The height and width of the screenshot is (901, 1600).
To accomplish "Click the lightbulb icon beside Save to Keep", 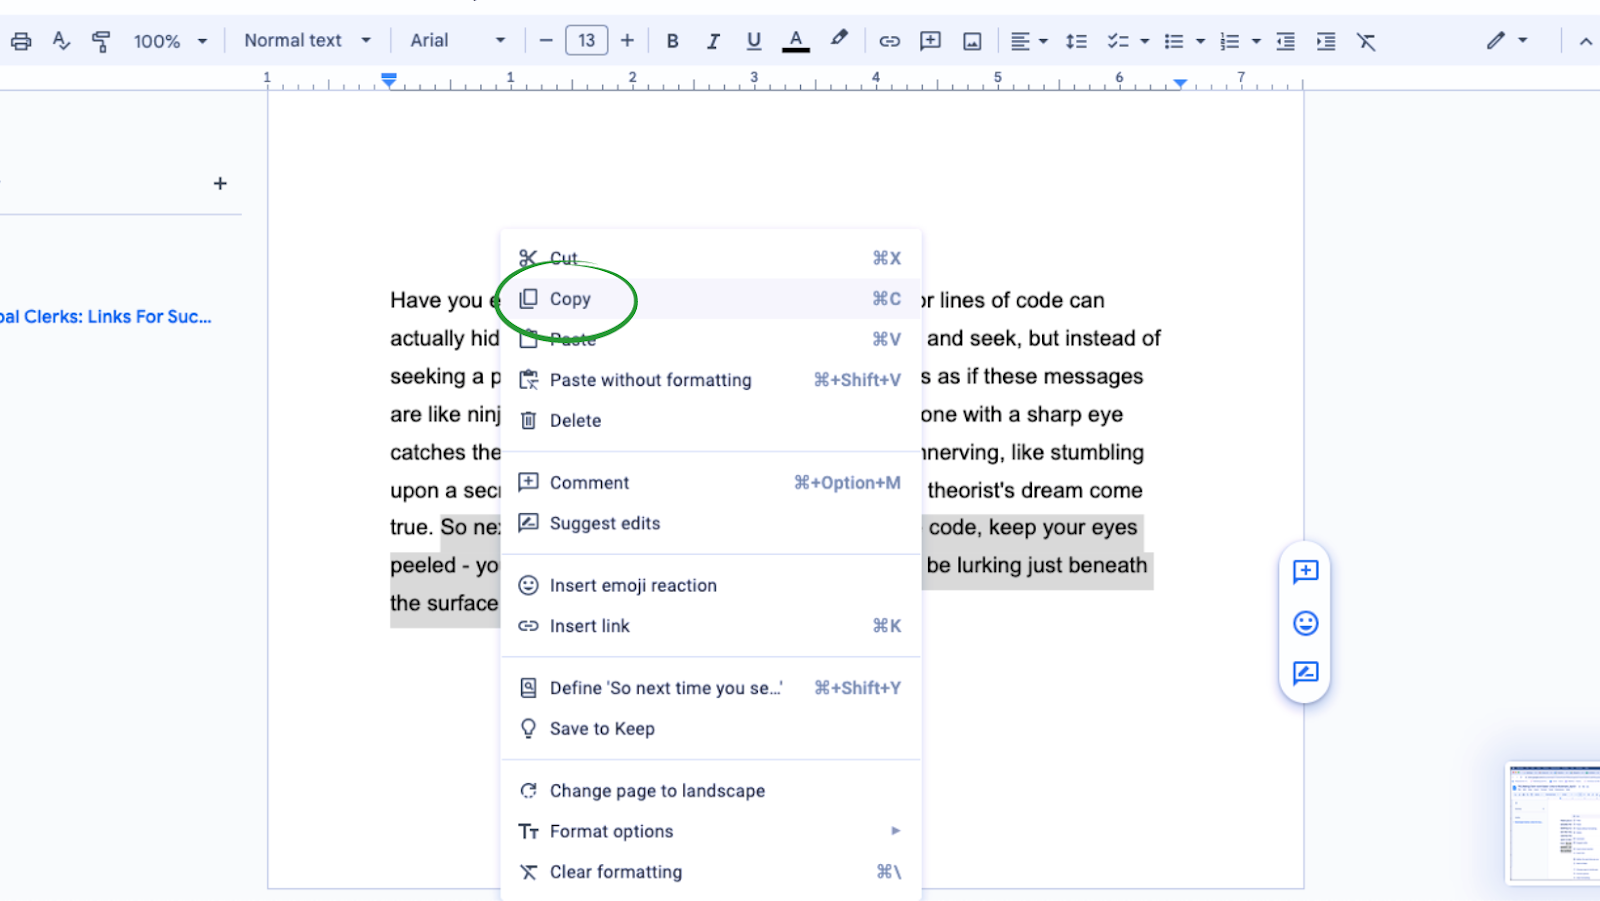I will (x=528, y=729).
